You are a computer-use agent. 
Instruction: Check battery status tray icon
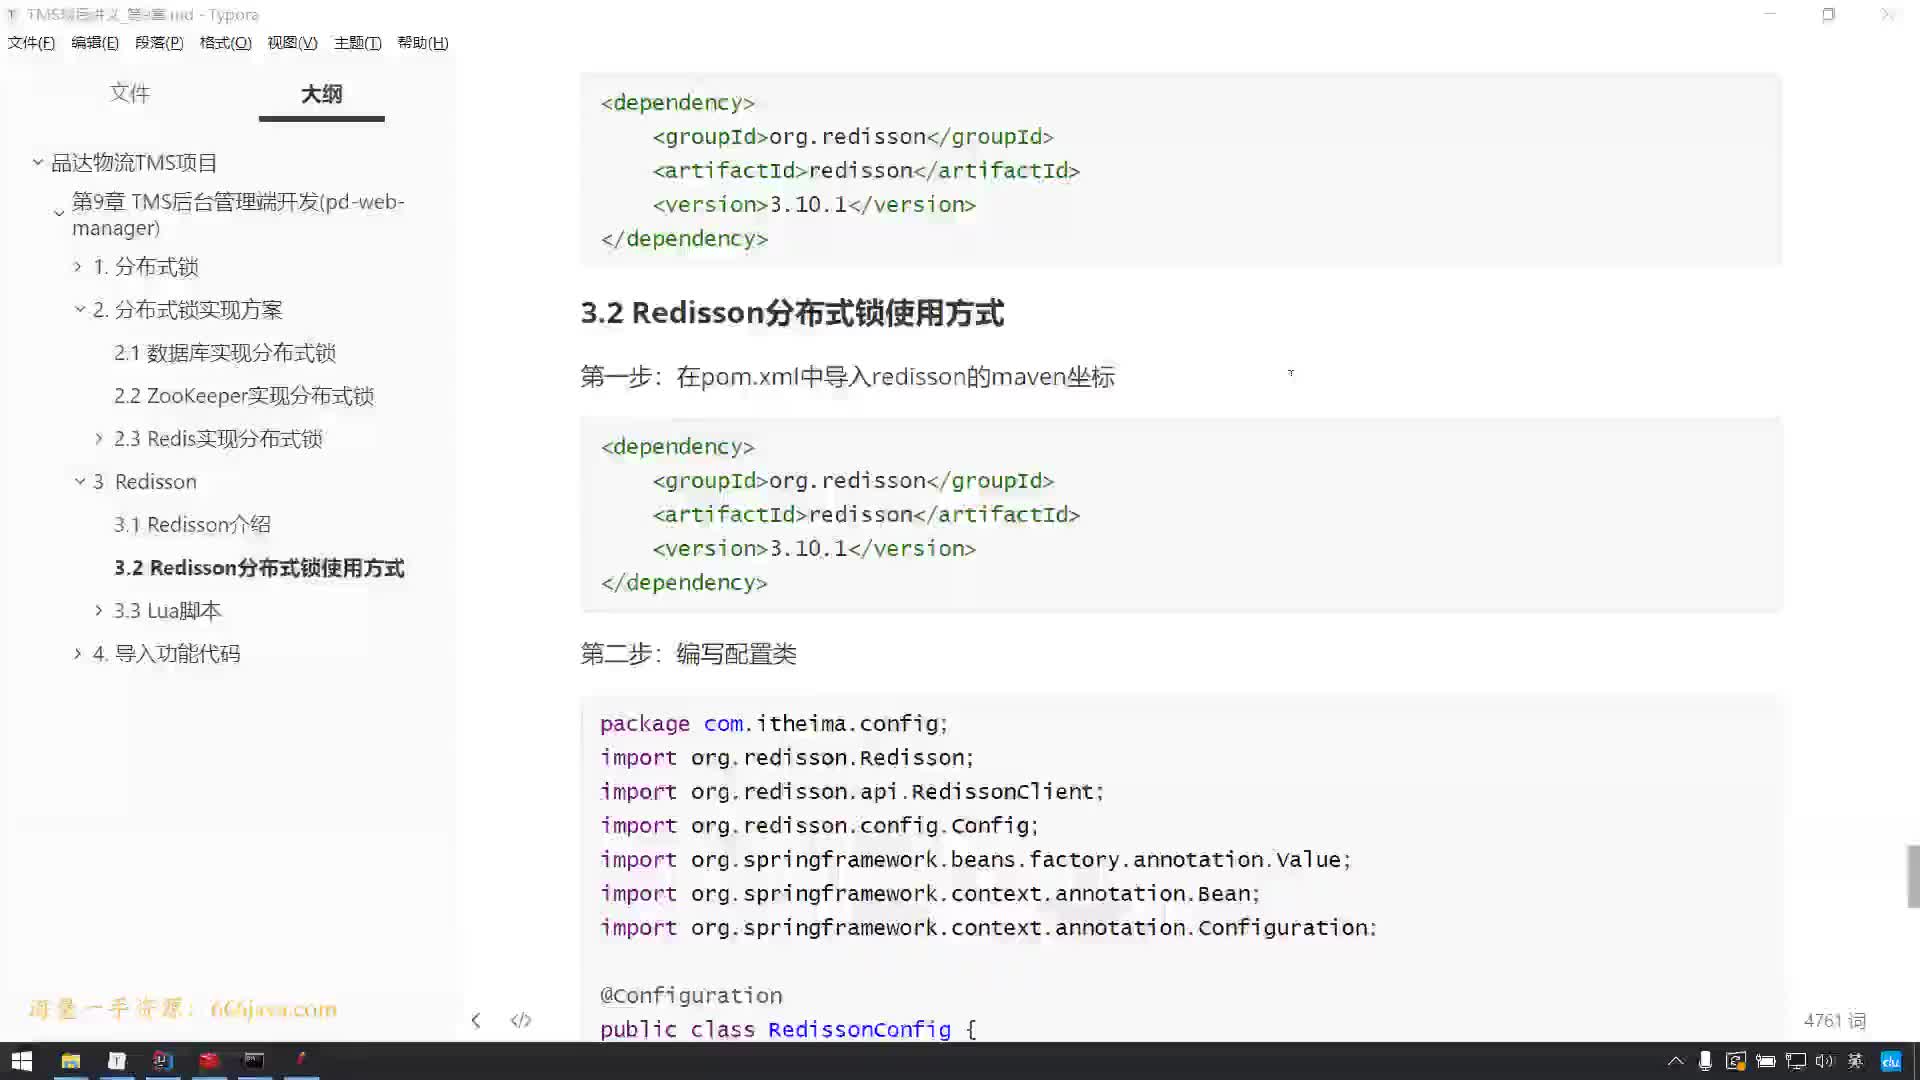pos(1766,1061)
